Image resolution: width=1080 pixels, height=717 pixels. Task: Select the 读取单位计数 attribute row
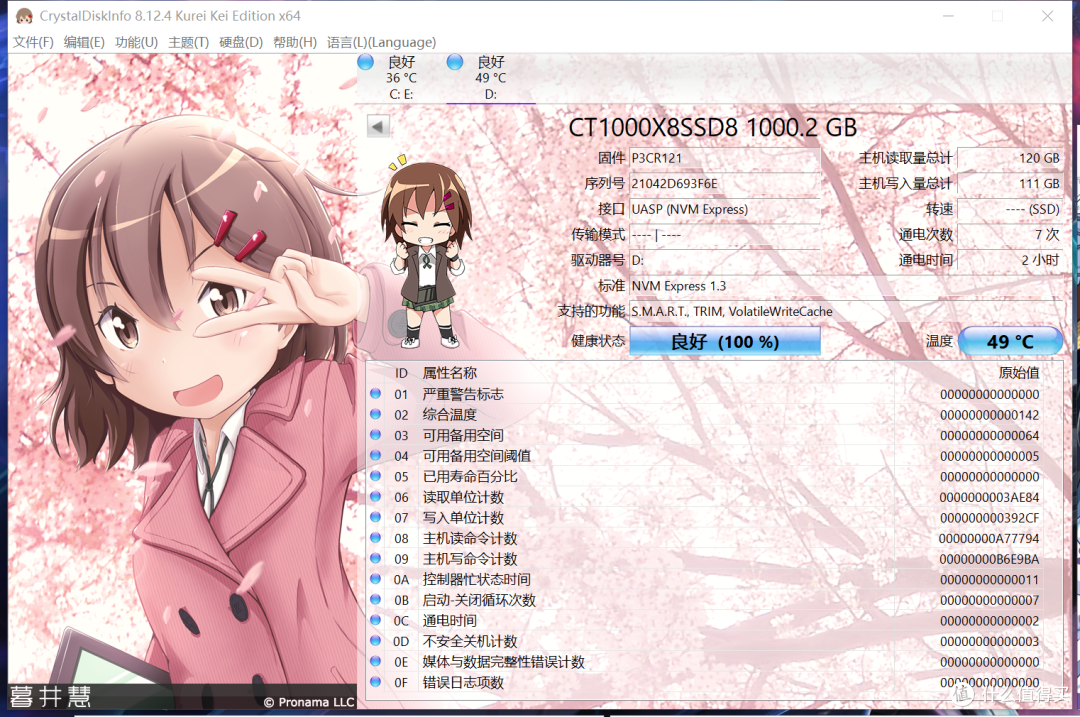click(x=705, y=497)
